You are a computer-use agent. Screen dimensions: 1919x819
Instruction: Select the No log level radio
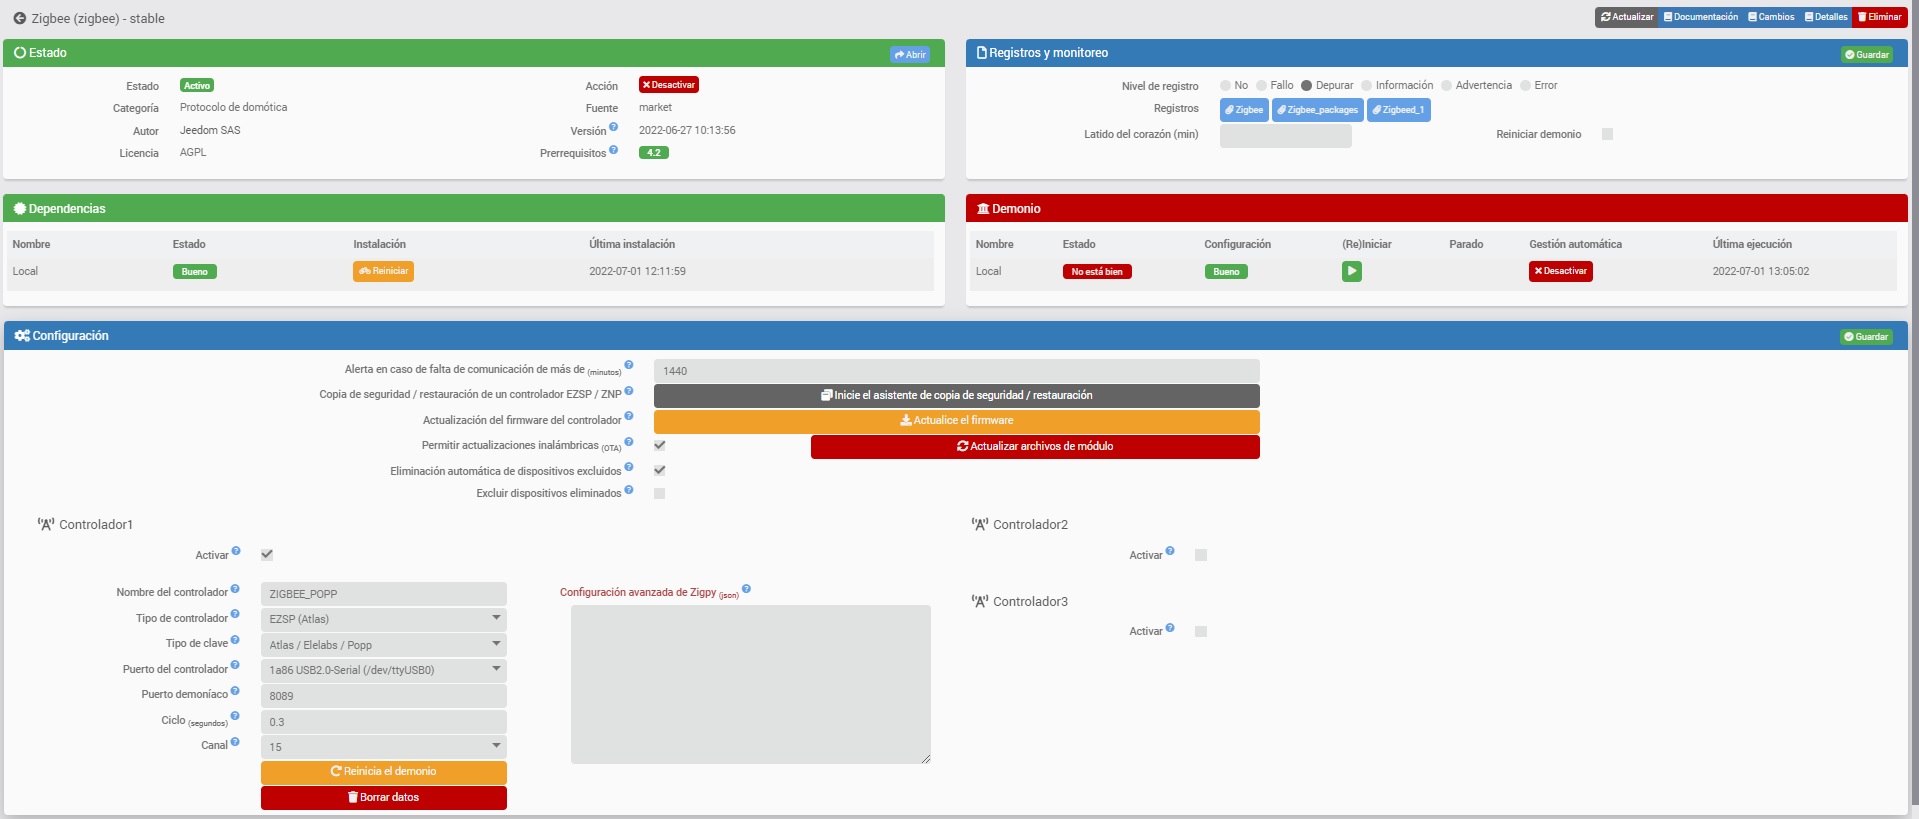pos(1225,86)
